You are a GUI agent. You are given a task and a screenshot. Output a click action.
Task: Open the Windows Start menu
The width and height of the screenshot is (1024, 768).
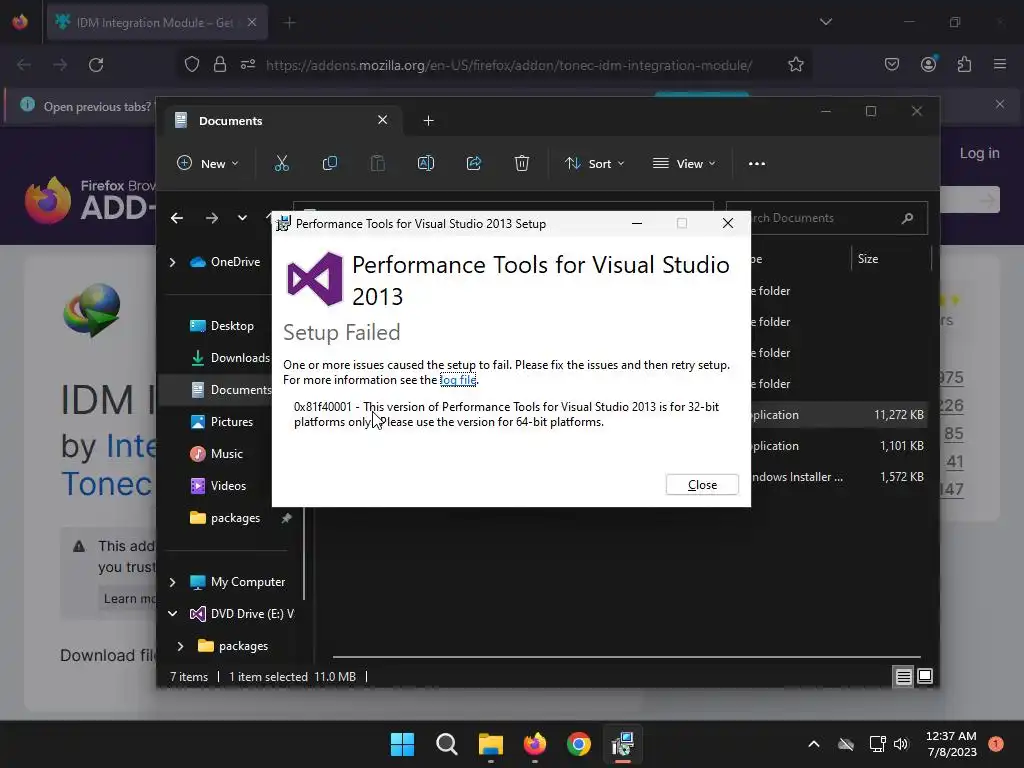[x=402, y=744]
